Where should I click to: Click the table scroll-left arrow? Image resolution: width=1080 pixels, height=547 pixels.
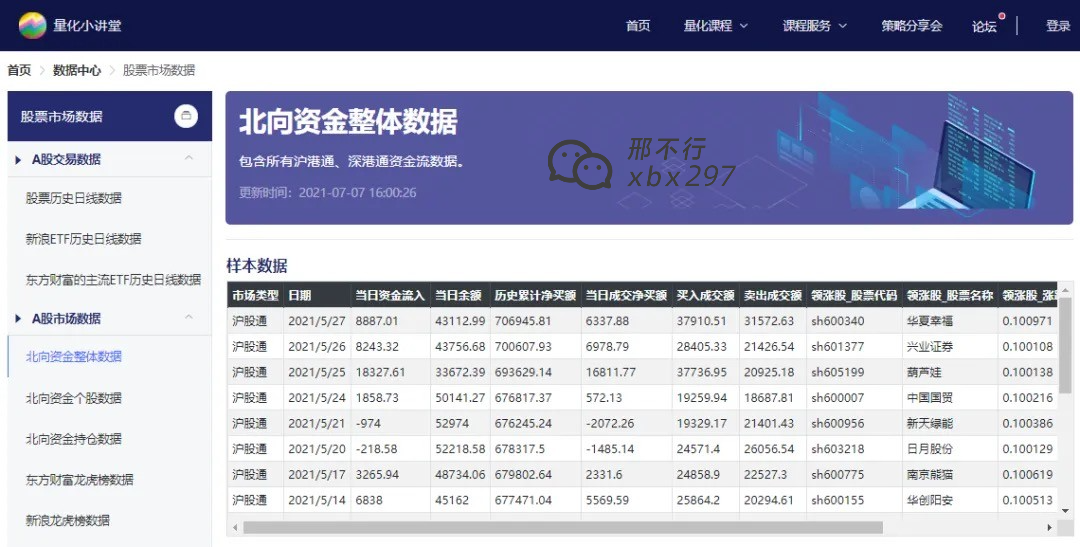tap(235, 528)
